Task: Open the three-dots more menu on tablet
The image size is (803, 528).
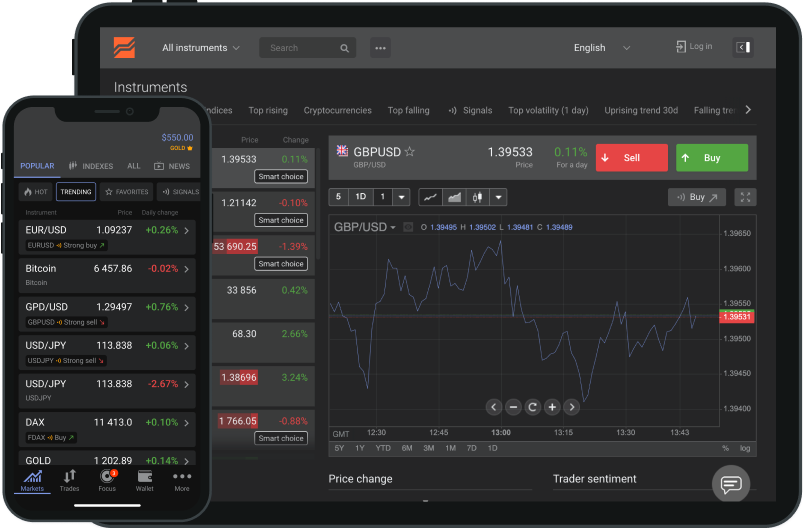Action: click(x=380, y=48)
